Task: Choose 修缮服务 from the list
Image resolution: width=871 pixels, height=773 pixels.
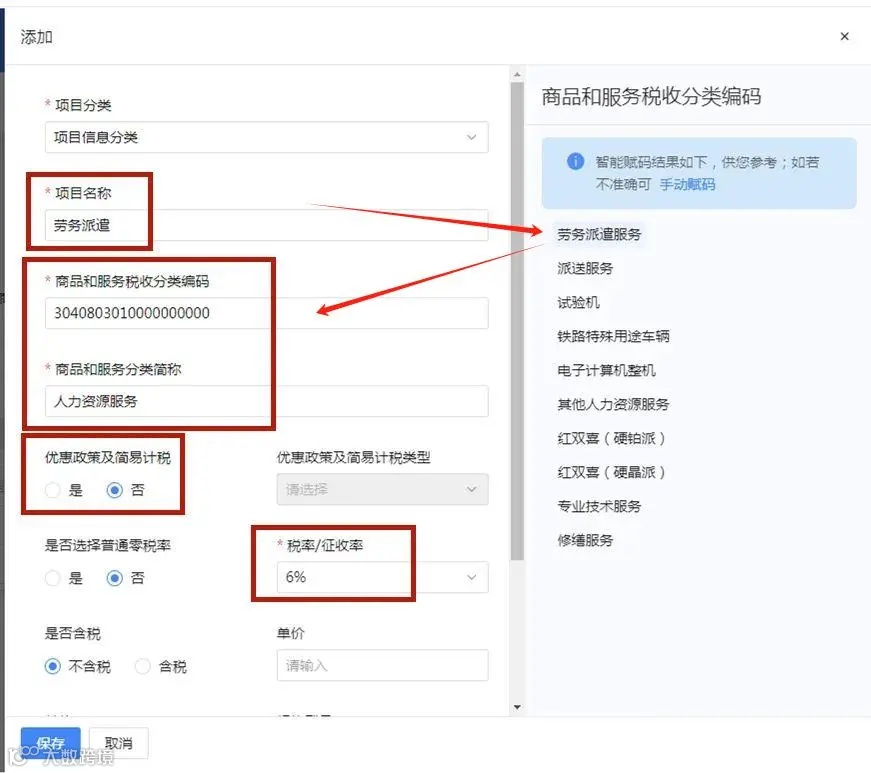Action: [x=585, y=540]
